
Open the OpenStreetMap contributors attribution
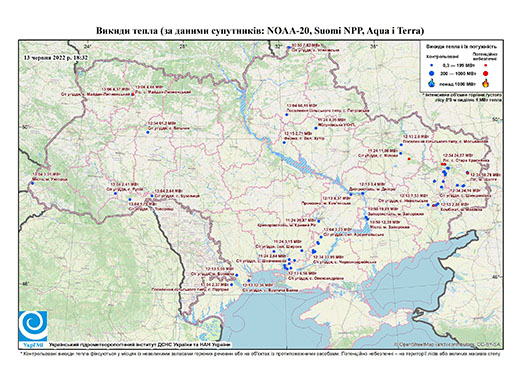(448, 344)
